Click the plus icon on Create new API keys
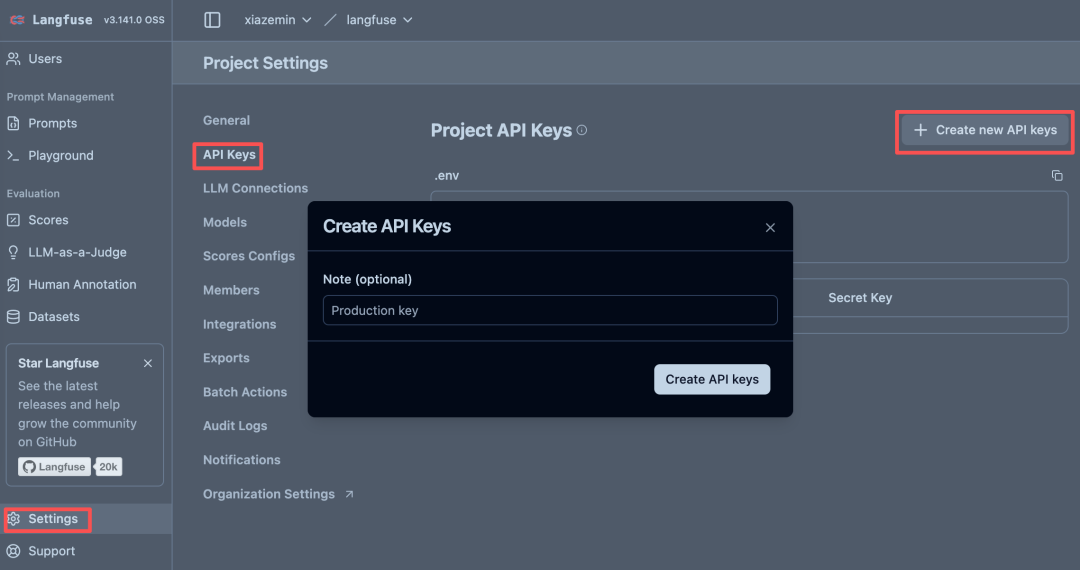1080x570 pixels. pyautogui.click(x=920, y=130)
